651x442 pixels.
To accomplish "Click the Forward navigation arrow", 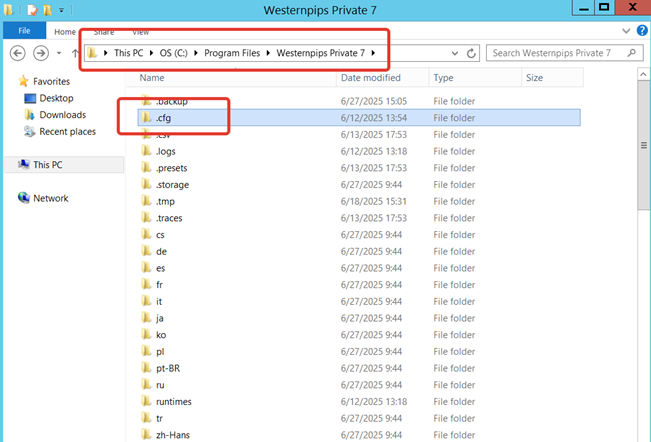I will tap(41, 53).
